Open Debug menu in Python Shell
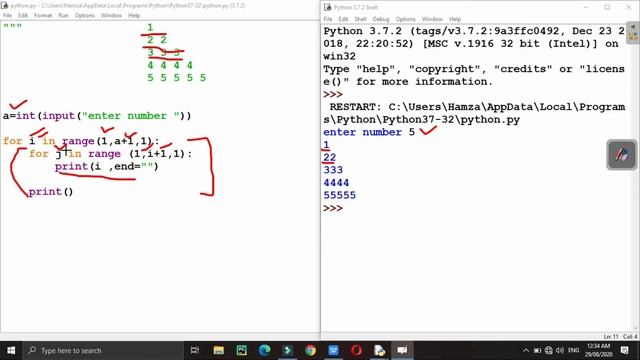The height and width of the screenshot is (360, 640). [x=381, y=19]
